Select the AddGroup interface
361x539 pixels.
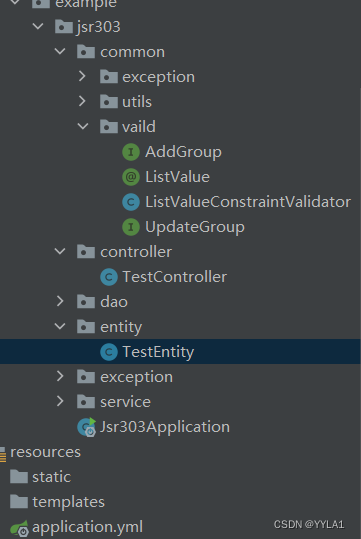tap(183, 152)
